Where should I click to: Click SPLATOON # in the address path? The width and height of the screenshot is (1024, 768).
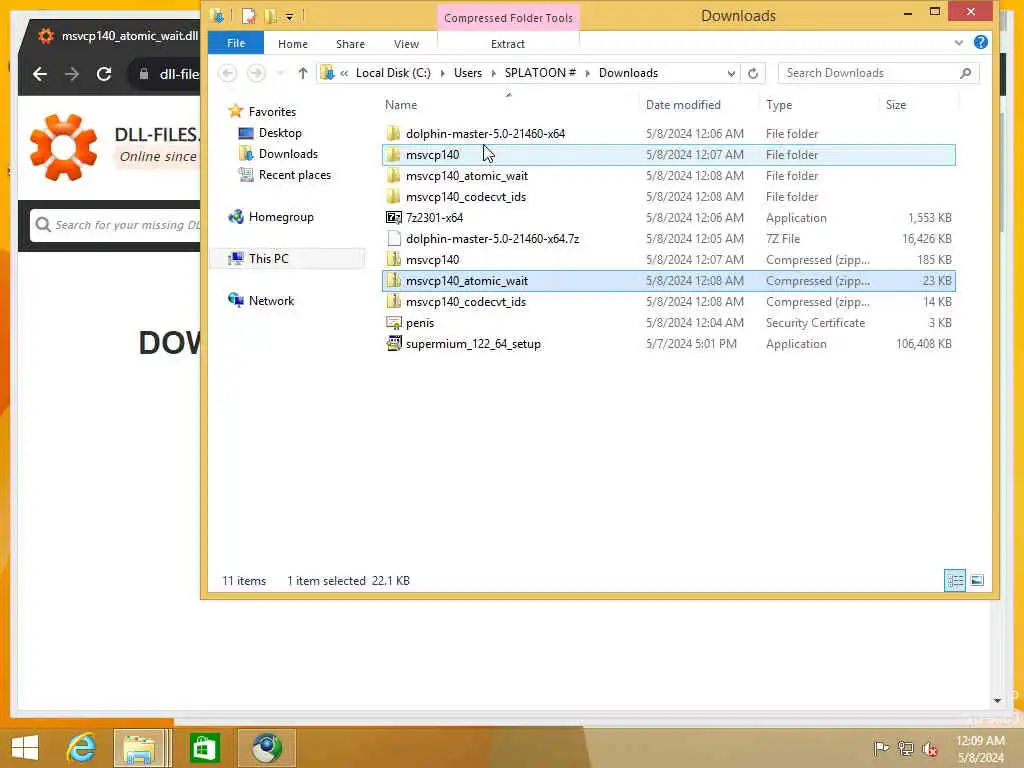click(x=540, y=73)
